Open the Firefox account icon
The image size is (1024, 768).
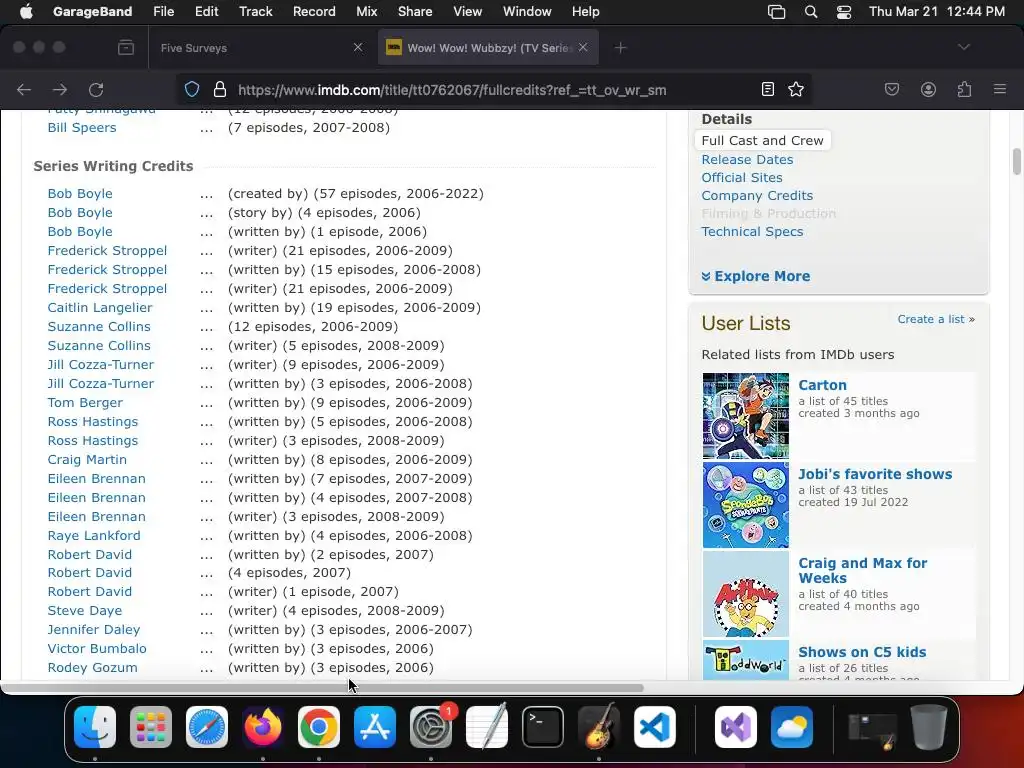pyautogui.click(x=928, y=89)
